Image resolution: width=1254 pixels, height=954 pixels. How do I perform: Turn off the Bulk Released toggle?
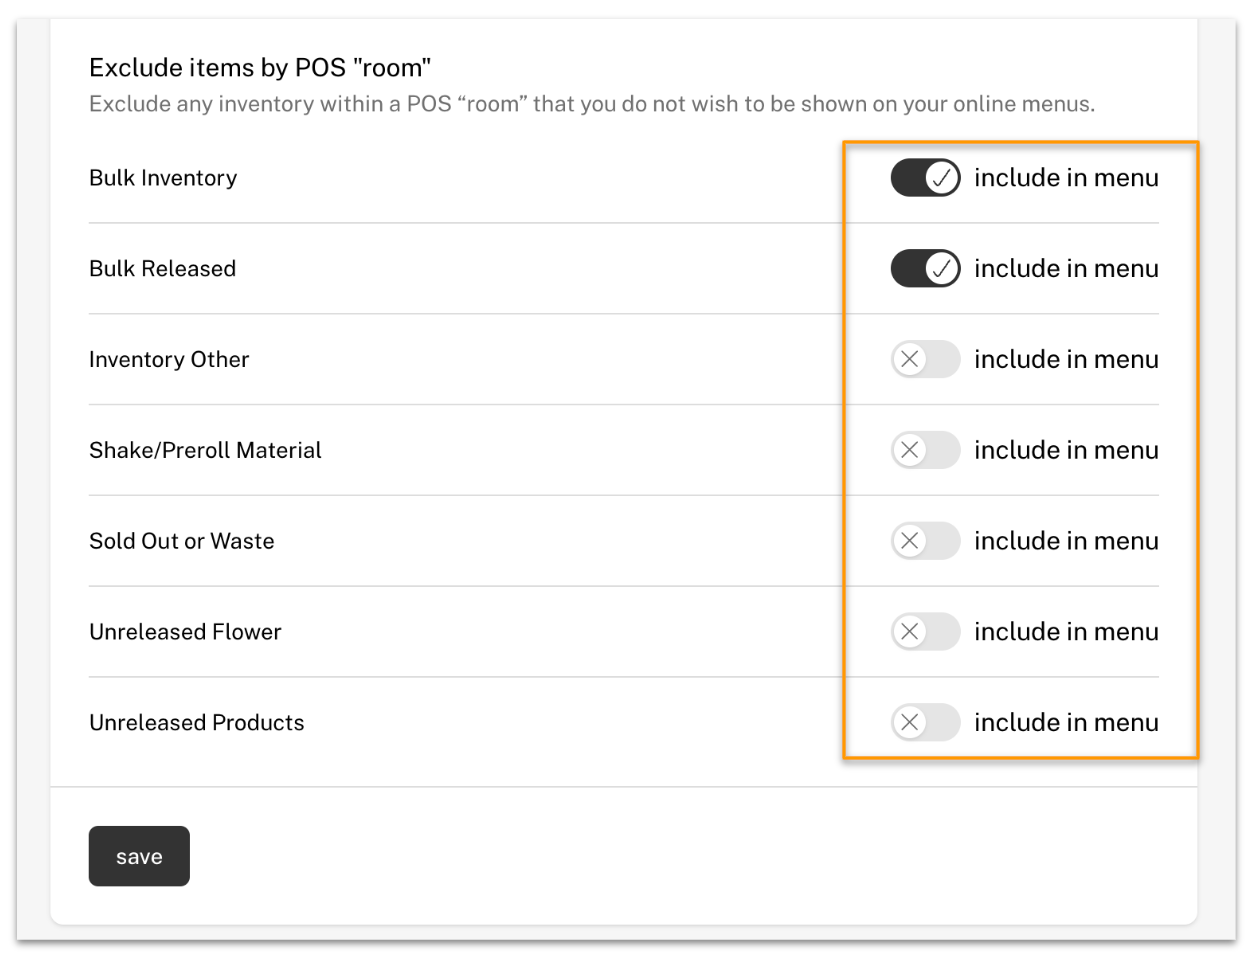coord(925,269)
